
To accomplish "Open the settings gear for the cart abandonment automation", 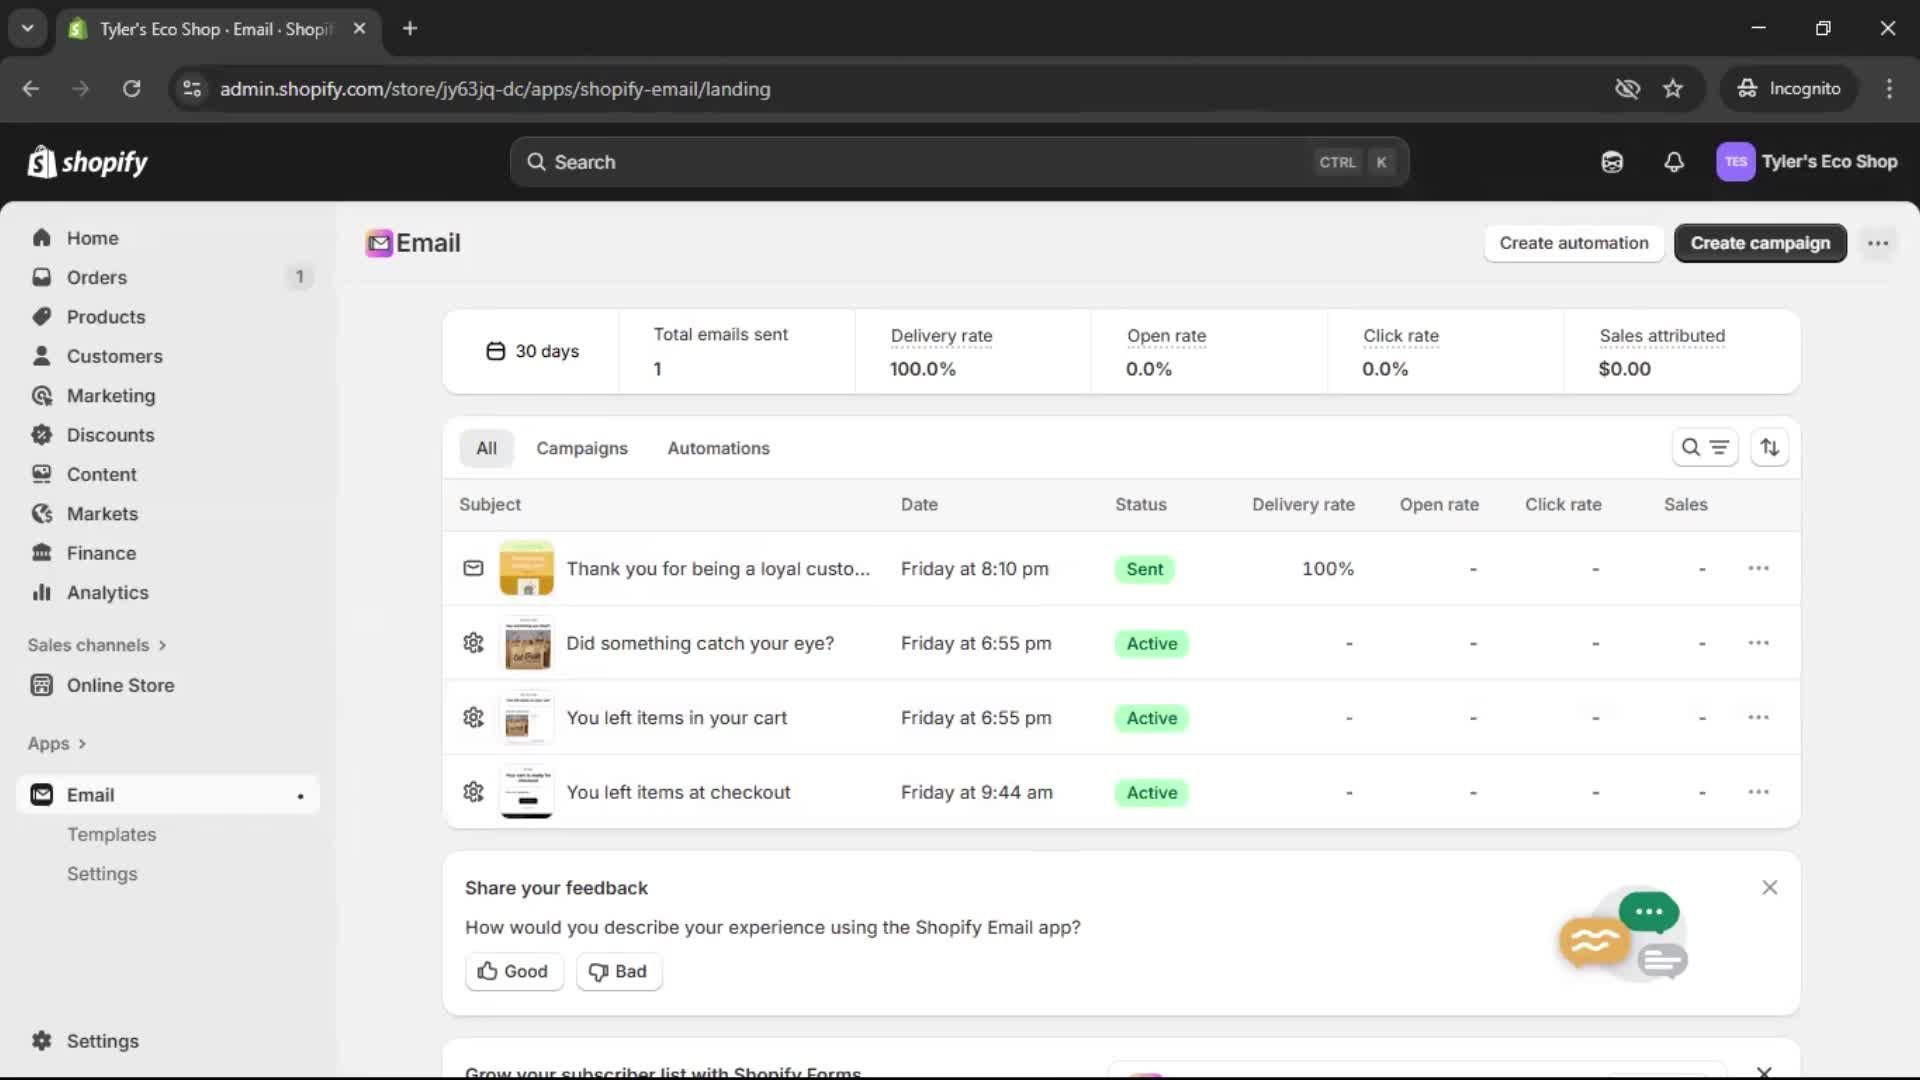I will pos(473,717).
